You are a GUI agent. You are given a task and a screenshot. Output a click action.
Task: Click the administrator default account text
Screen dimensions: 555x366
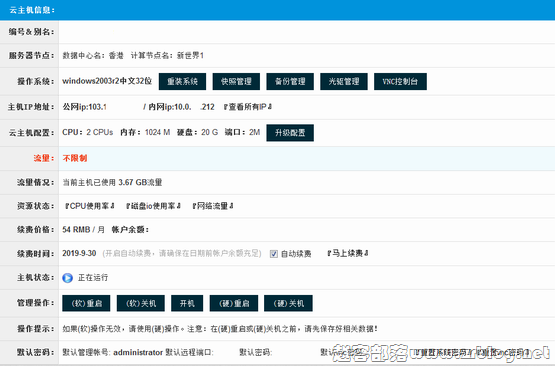tap(138, 353)
